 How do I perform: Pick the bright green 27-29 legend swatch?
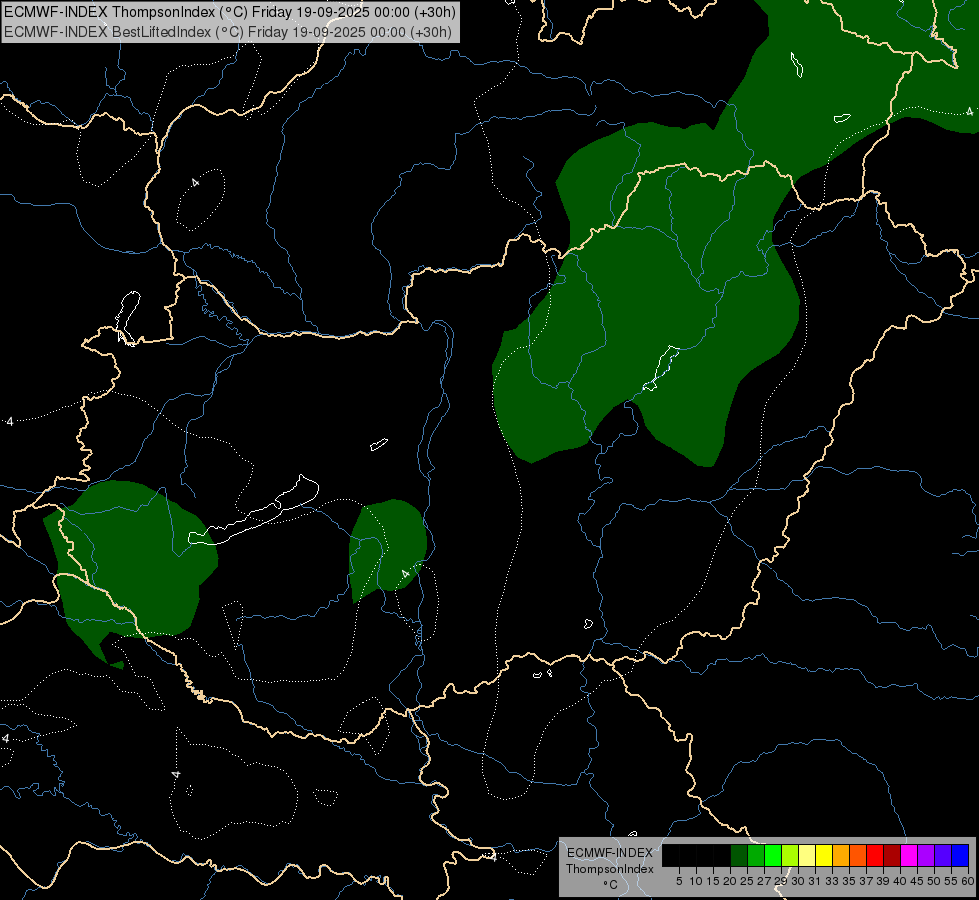pos(773,855)
